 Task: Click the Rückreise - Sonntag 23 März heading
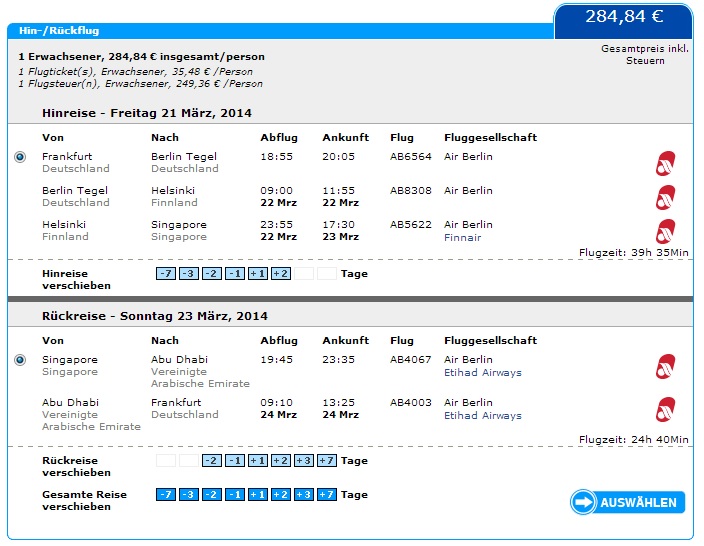pos(155,316)
